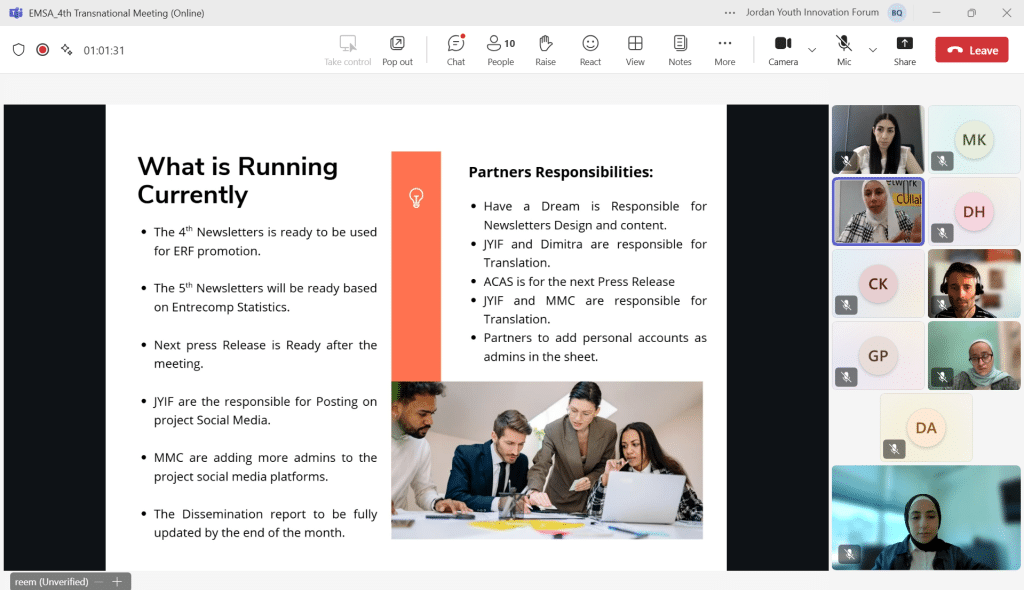Click Take control of presentation

pos(347,50)
